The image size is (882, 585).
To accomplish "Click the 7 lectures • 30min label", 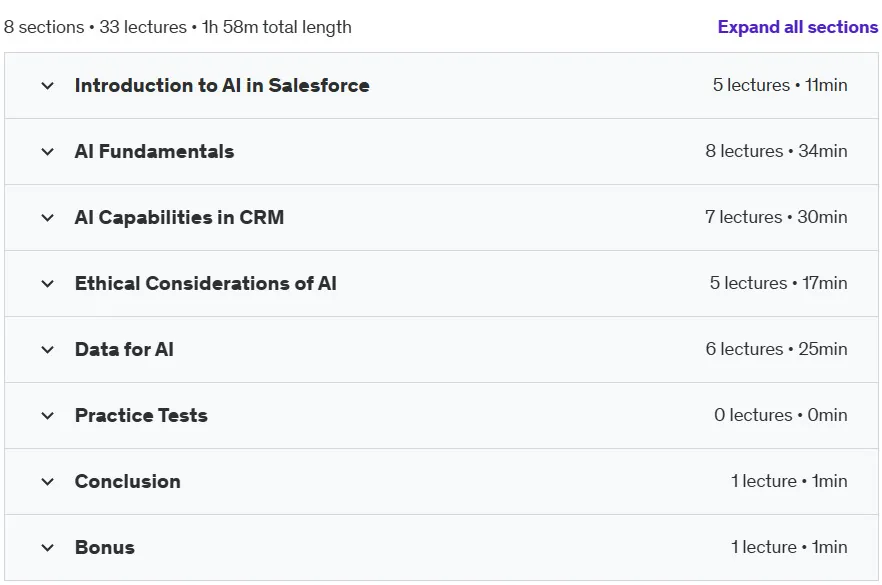I will coord(776,217).
